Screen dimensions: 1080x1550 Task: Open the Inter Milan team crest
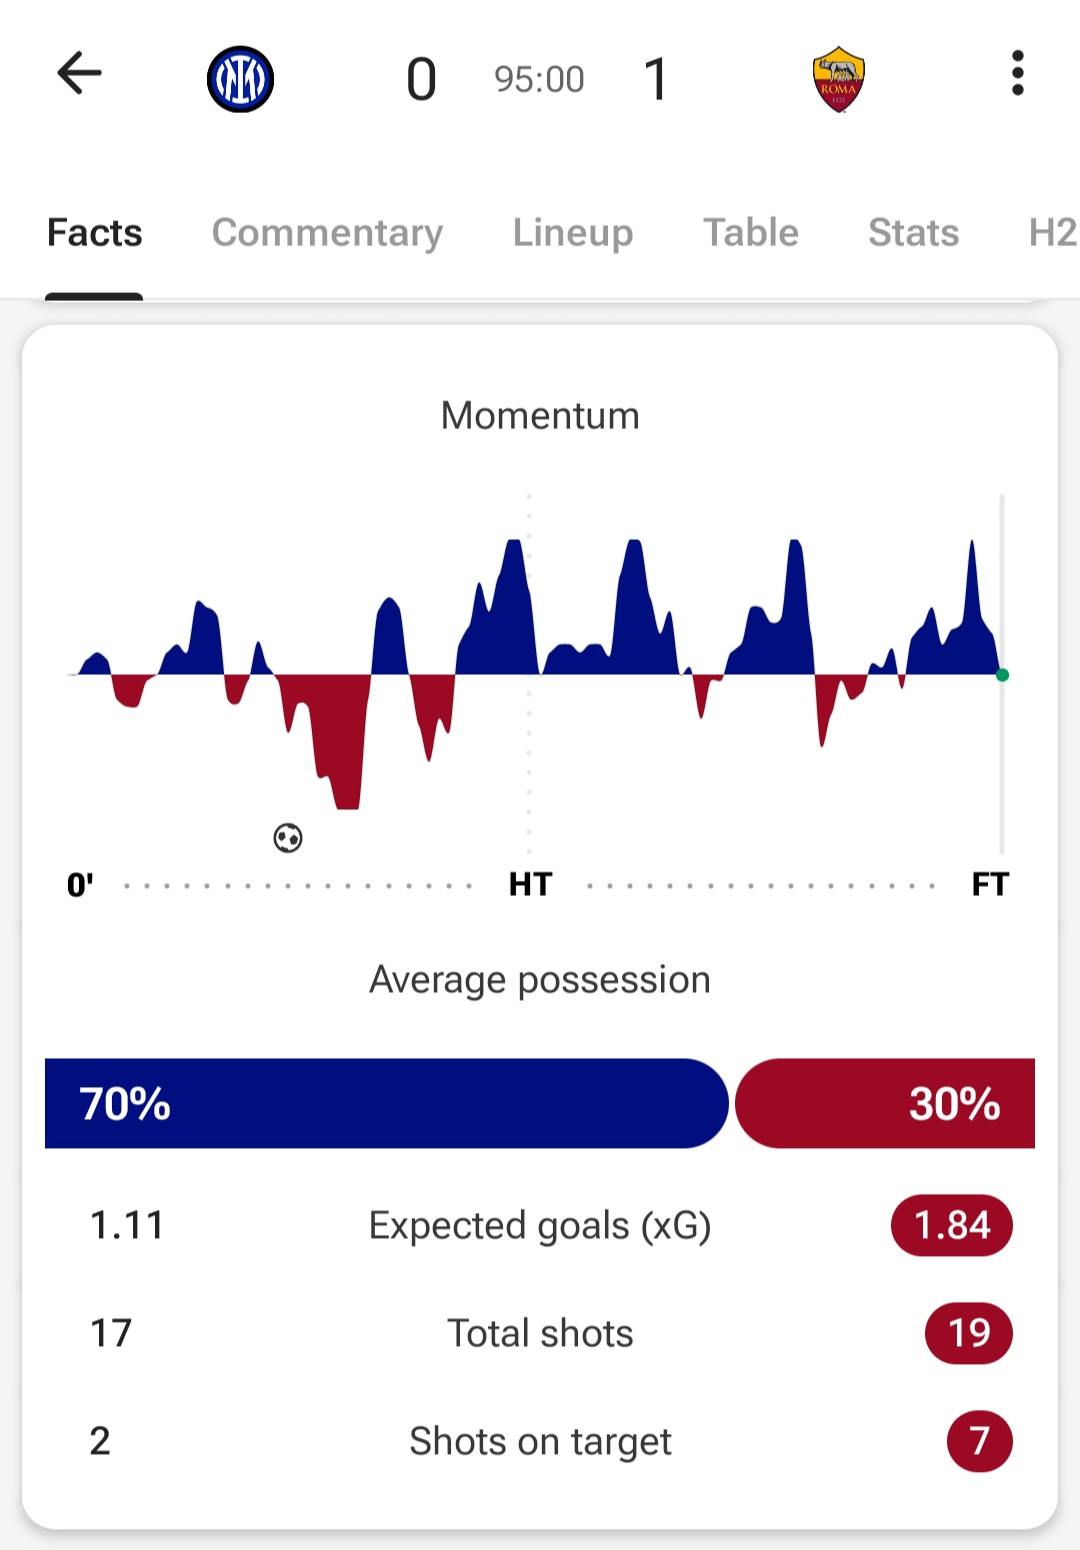point(240,79)
